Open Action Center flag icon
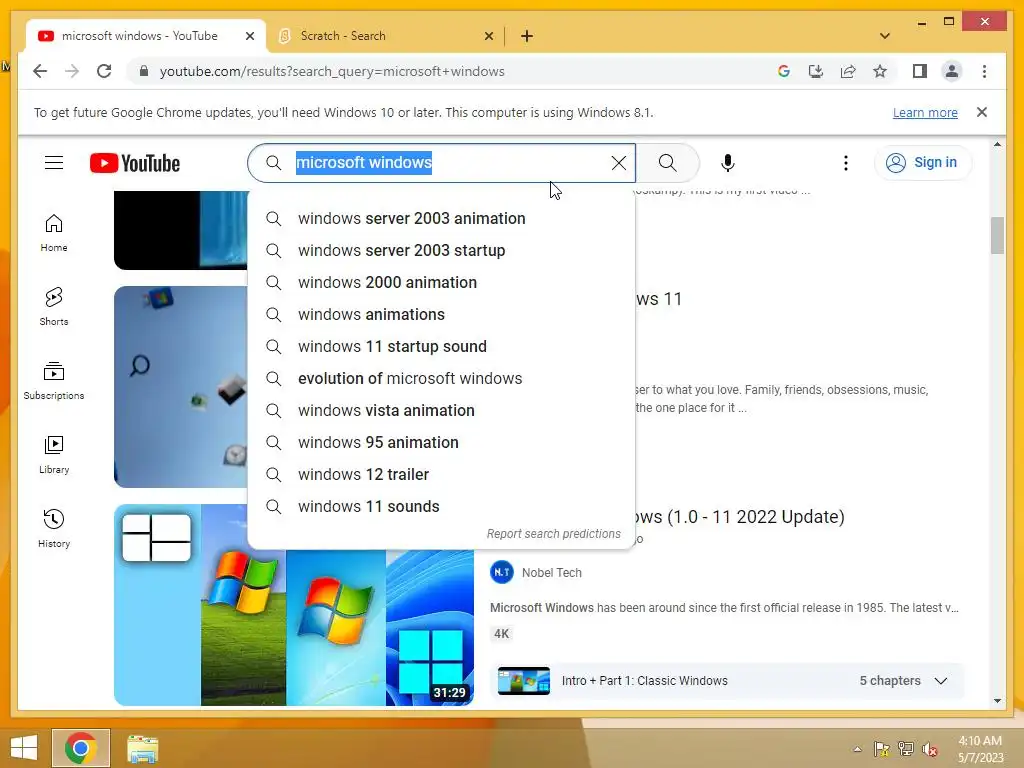The height and width of the screenshot is (768, 1024). click(x=882, y=749)
